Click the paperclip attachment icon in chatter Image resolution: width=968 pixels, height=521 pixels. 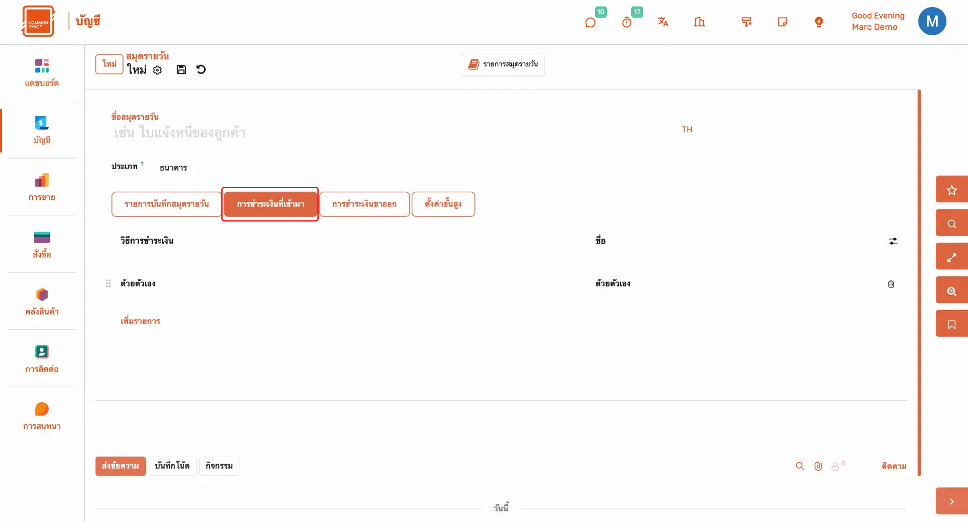pyautogui.click(x=817, y=466)
